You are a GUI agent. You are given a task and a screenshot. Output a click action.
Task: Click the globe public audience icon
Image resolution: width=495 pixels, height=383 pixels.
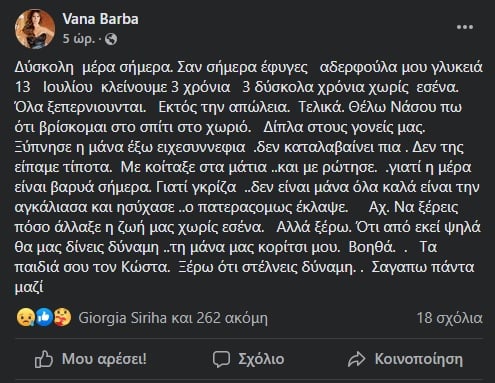point(111,39)
